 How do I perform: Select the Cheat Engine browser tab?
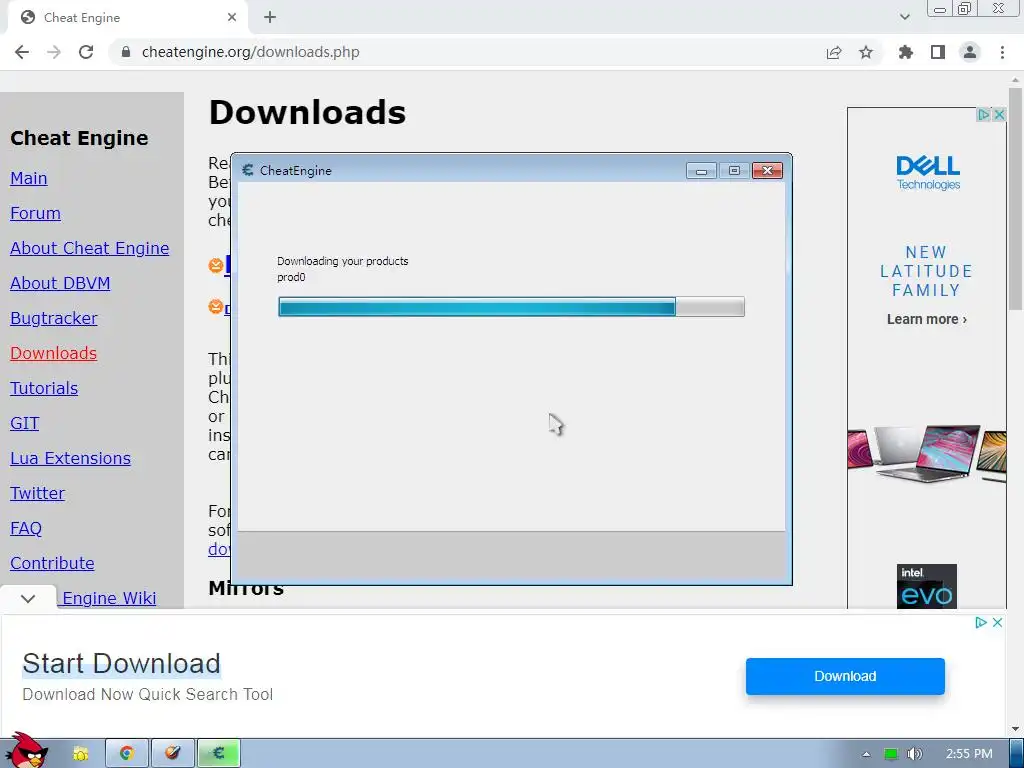tap(128, 18)
